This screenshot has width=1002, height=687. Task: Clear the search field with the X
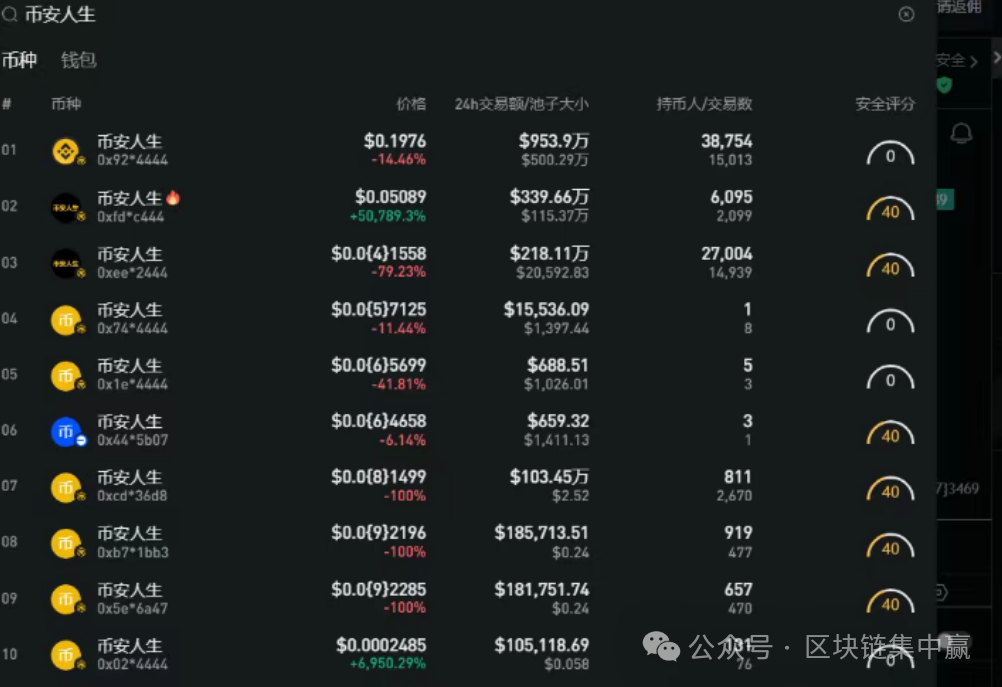point(906,14)
